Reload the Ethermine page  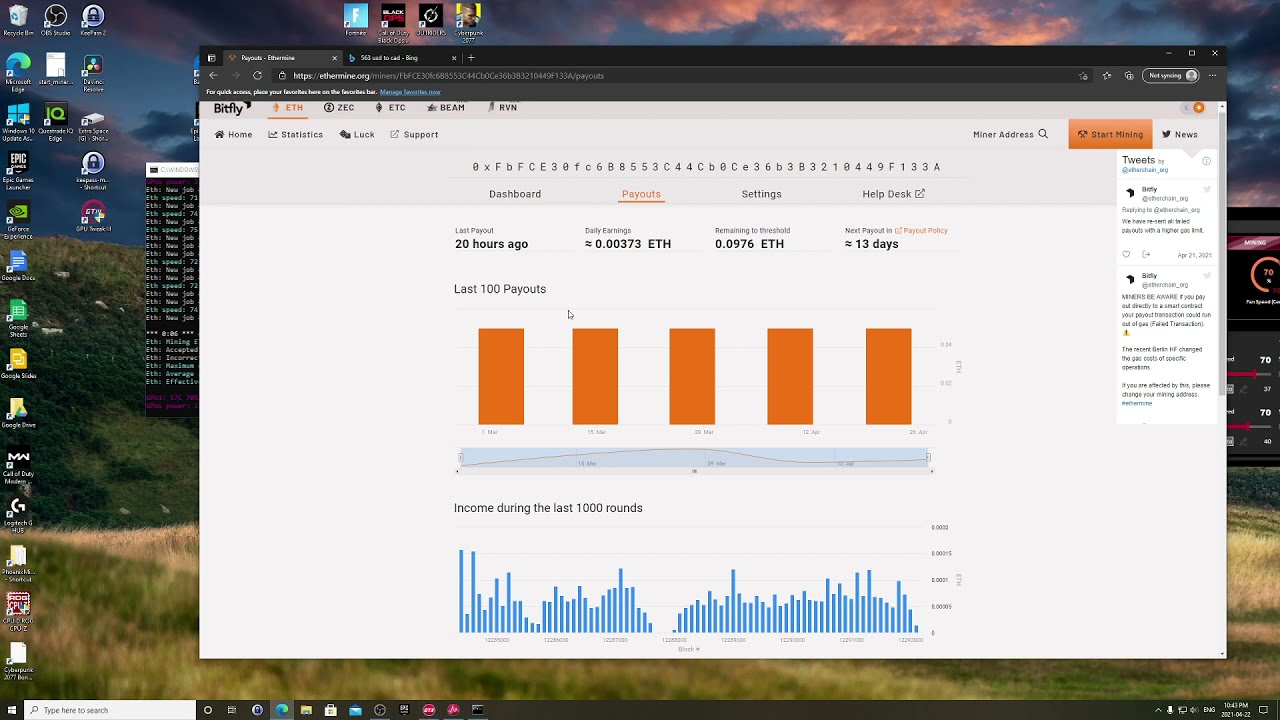point(257,76)
